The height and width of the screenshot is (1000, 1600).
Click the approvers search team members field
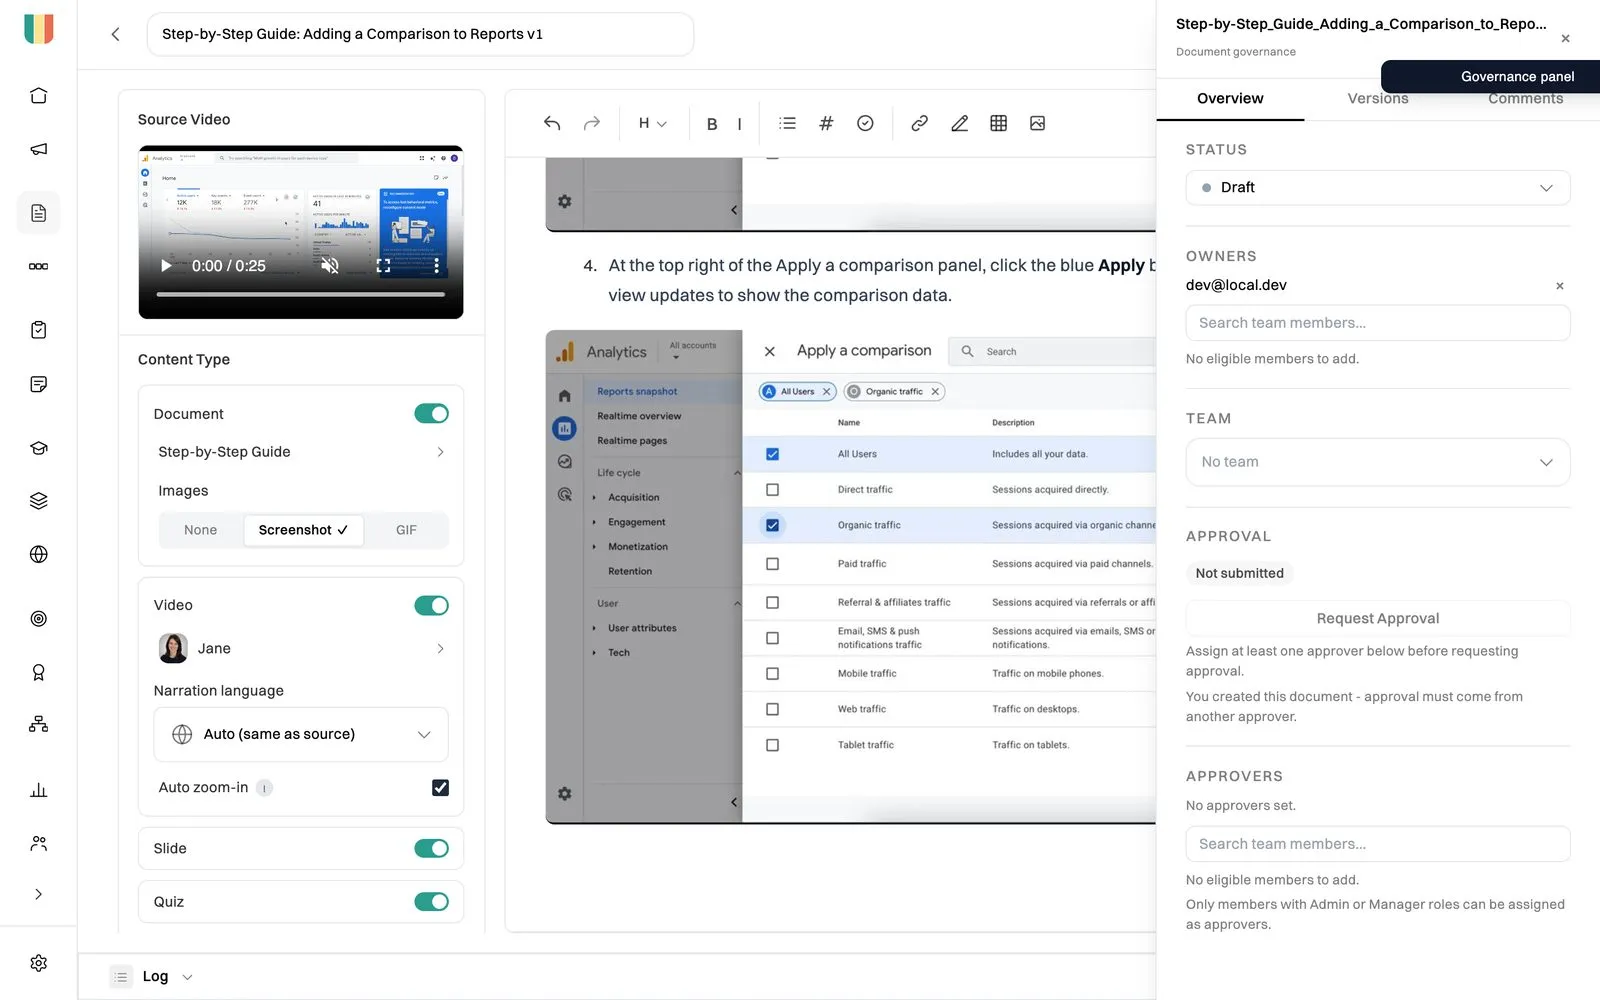1378,844
